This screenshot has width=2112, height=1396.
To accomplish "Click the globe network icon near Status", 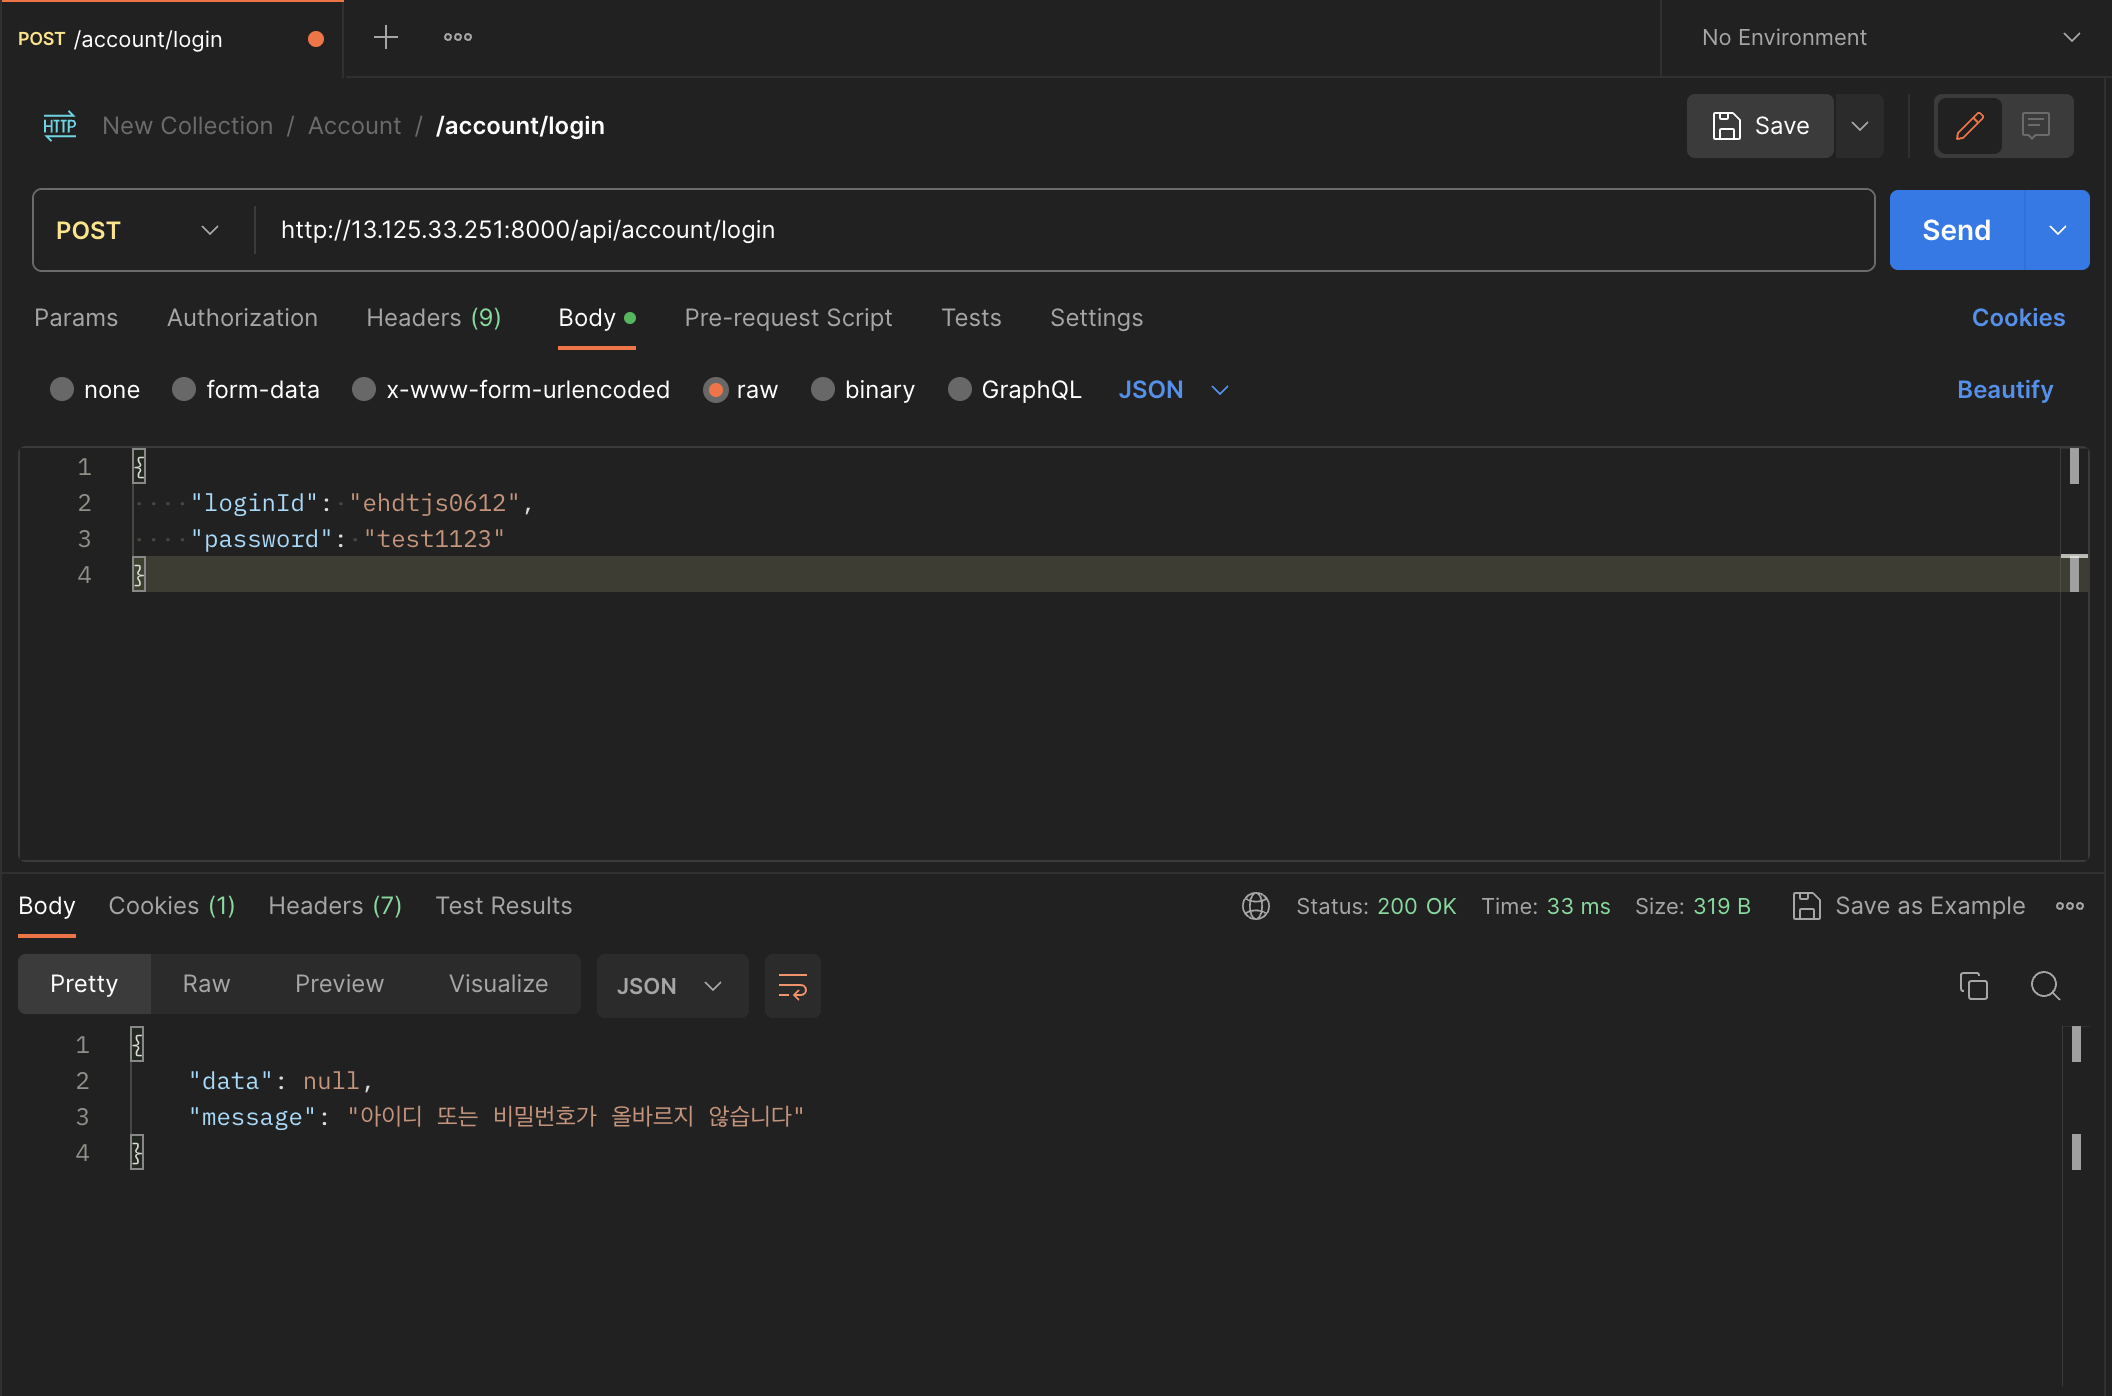I will point(1255,906).
